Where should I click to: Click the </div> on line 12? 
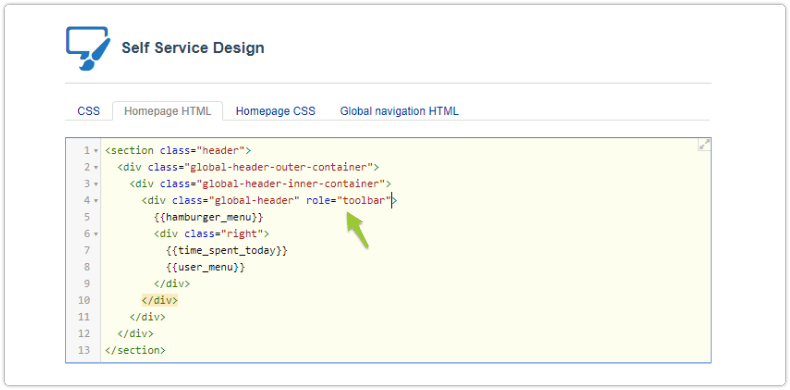pos(135,334)
